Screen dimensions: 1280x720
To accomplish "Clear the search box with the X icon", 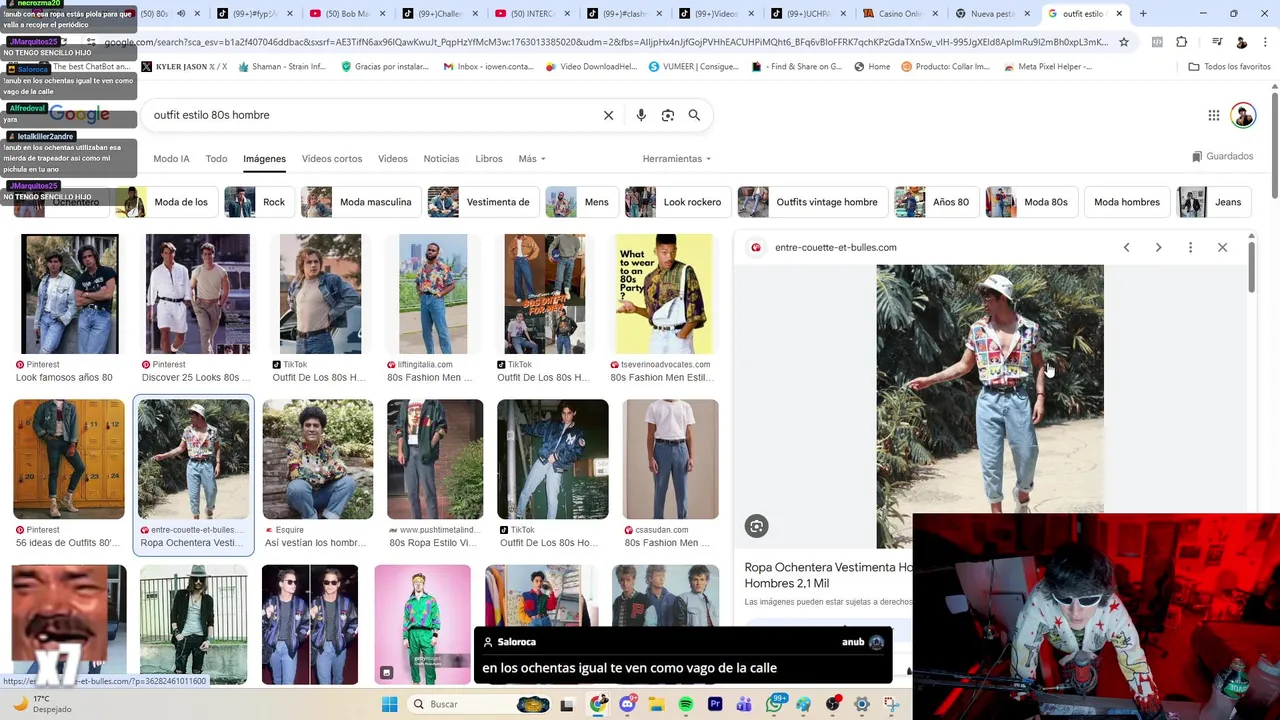I will [608, 115].
